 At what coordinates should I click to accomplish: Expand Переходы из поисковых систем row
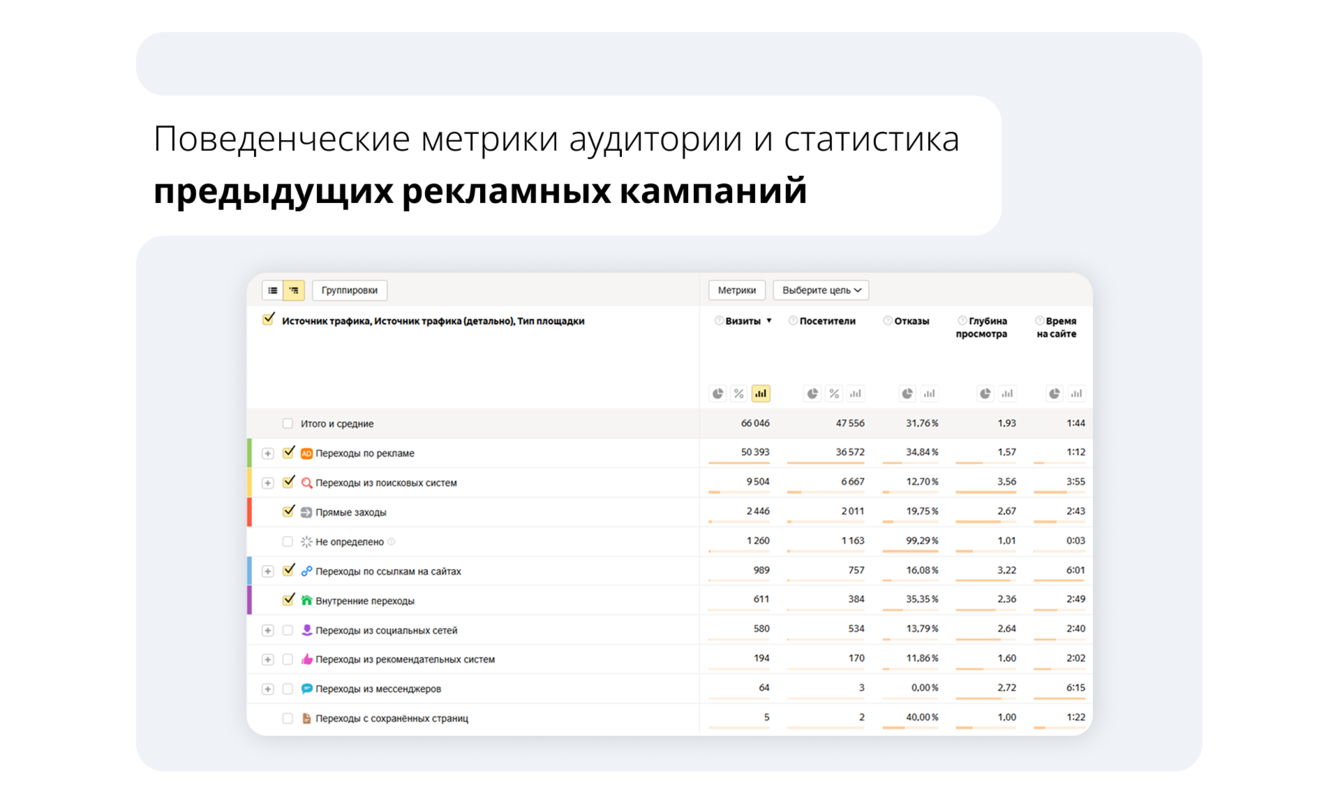(x=268, y=482)
